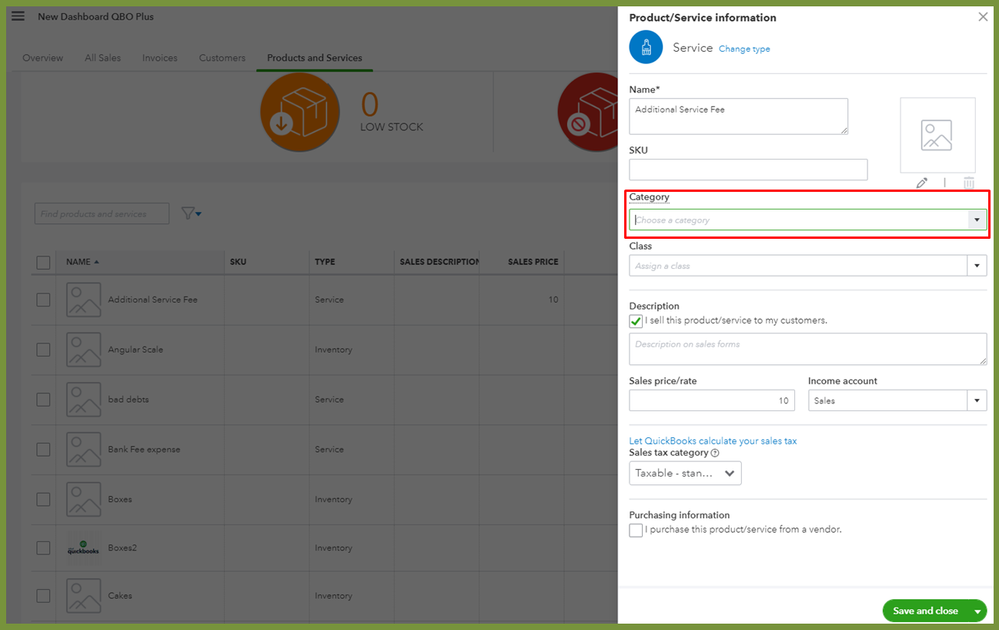Switch to the Invoices tab
The height and width of the screenshot is (630, 999).
tap(159, 58)
